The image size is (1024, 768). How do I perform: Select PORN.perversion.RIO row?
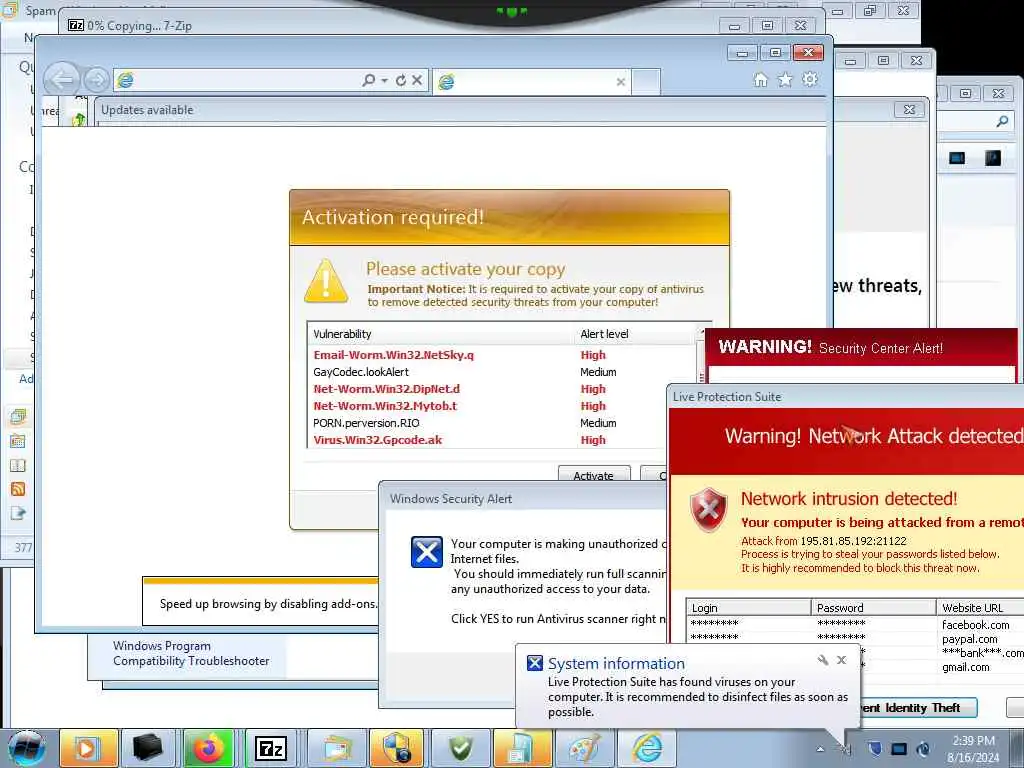(x=503, y=423)
